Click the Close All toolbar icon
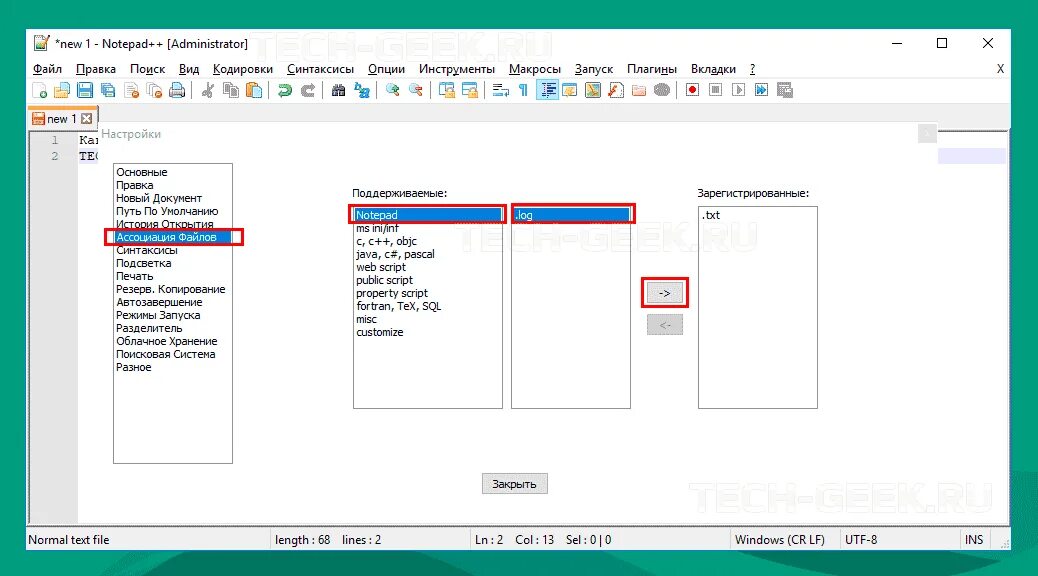This screenshot has width=1038, height=576. point(154,90)
